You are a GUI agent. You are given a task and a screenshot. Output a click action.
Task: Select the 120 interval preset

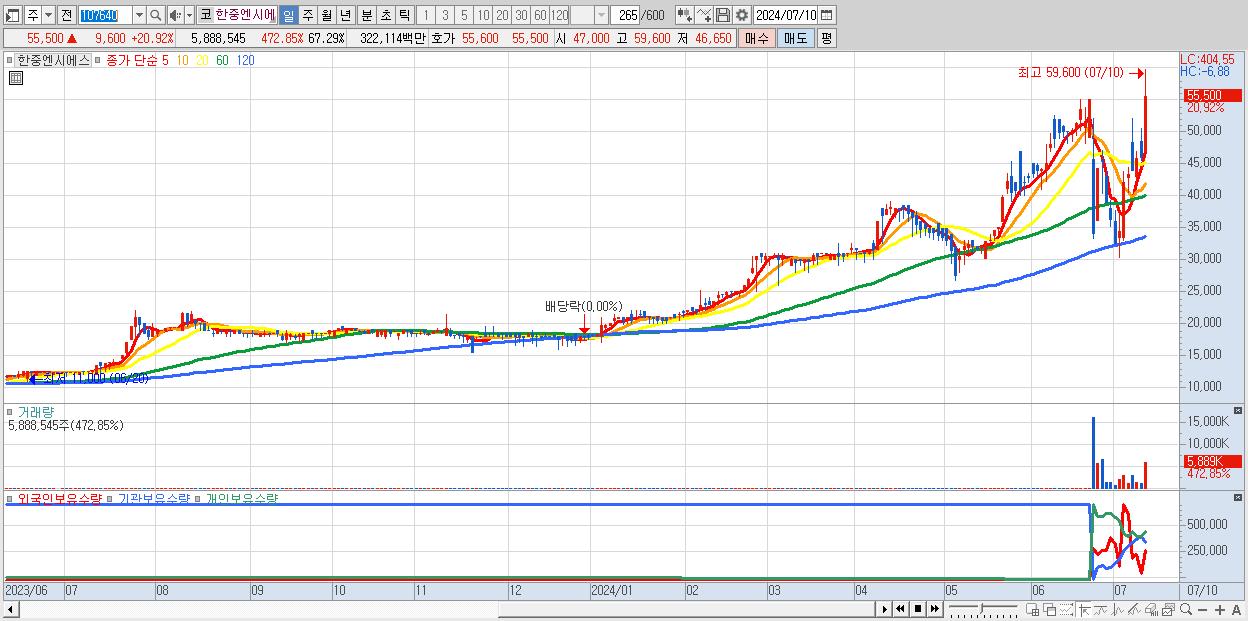click(x=560, y=15)
